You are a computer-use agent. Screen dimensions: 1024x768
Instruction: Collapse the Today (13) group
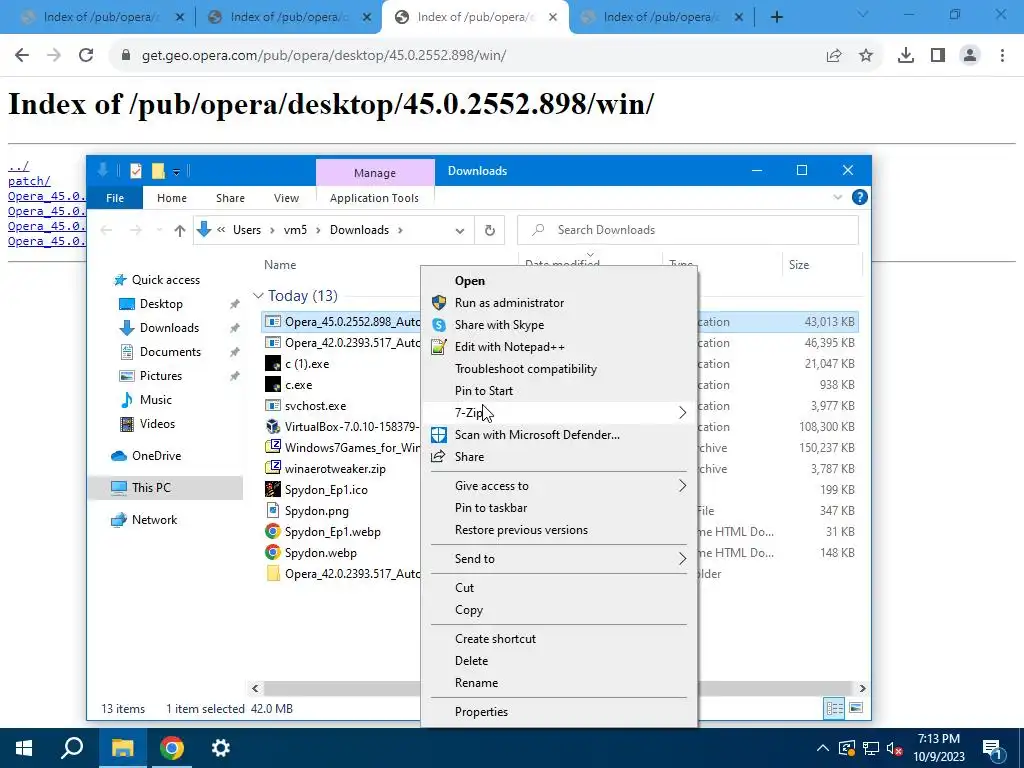coord(258,296)
